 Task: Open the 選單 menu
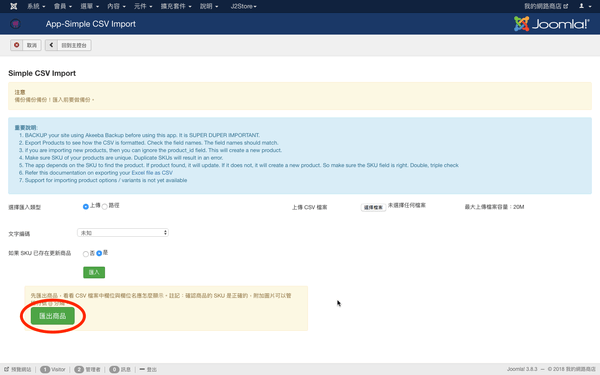(89, 6)
